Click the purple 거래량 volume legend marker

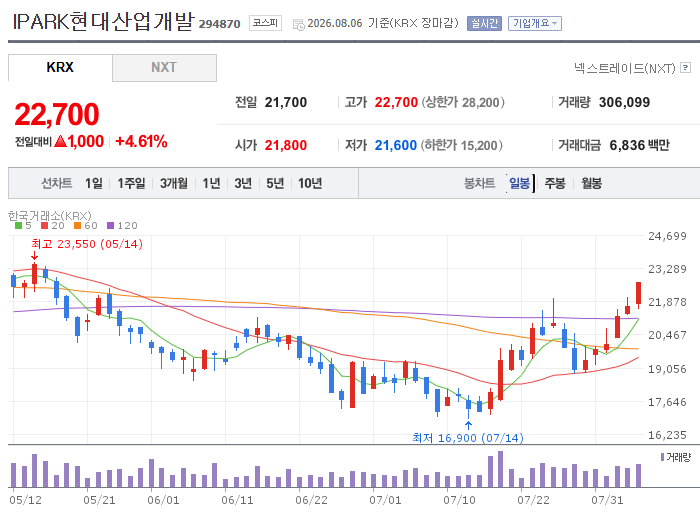pos(662,457)
